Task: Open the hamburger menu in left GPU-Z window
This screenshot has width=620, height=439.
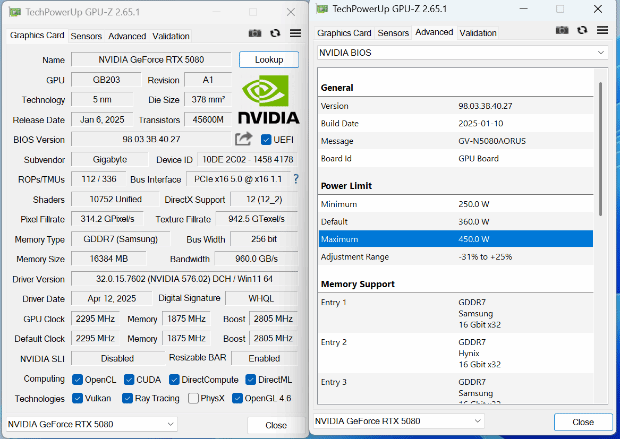Action: tap(295, 33)
